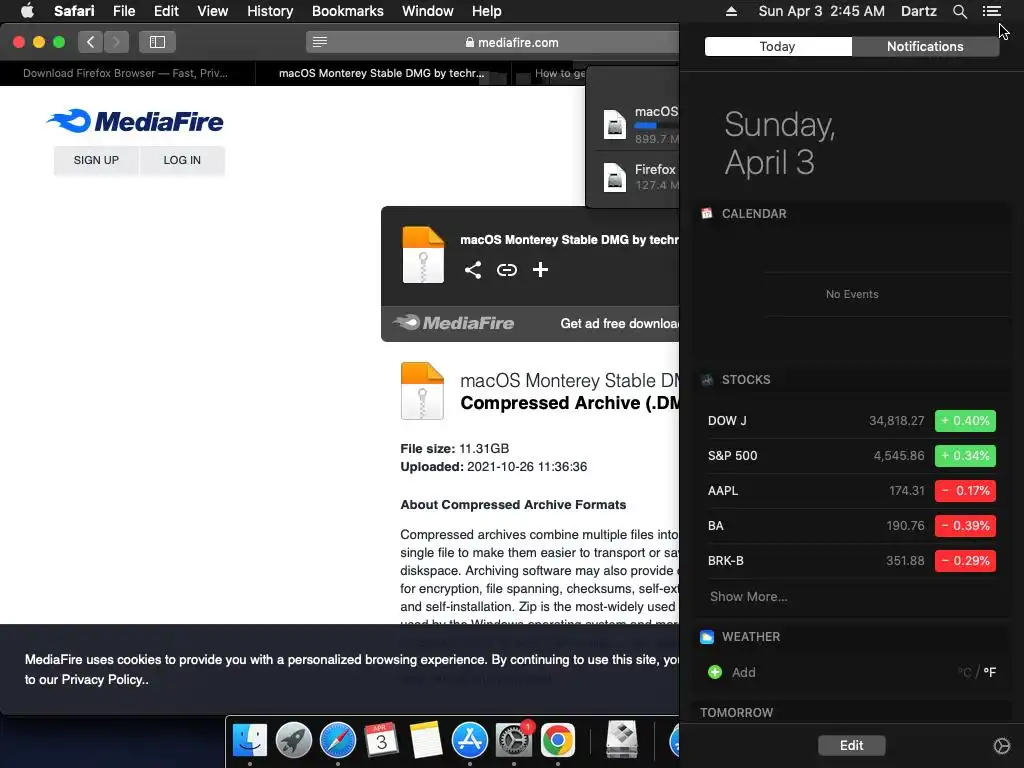Open the Apple menu
The height and width of the screenshot is (768, 1024).
click(x=27, y=11)
